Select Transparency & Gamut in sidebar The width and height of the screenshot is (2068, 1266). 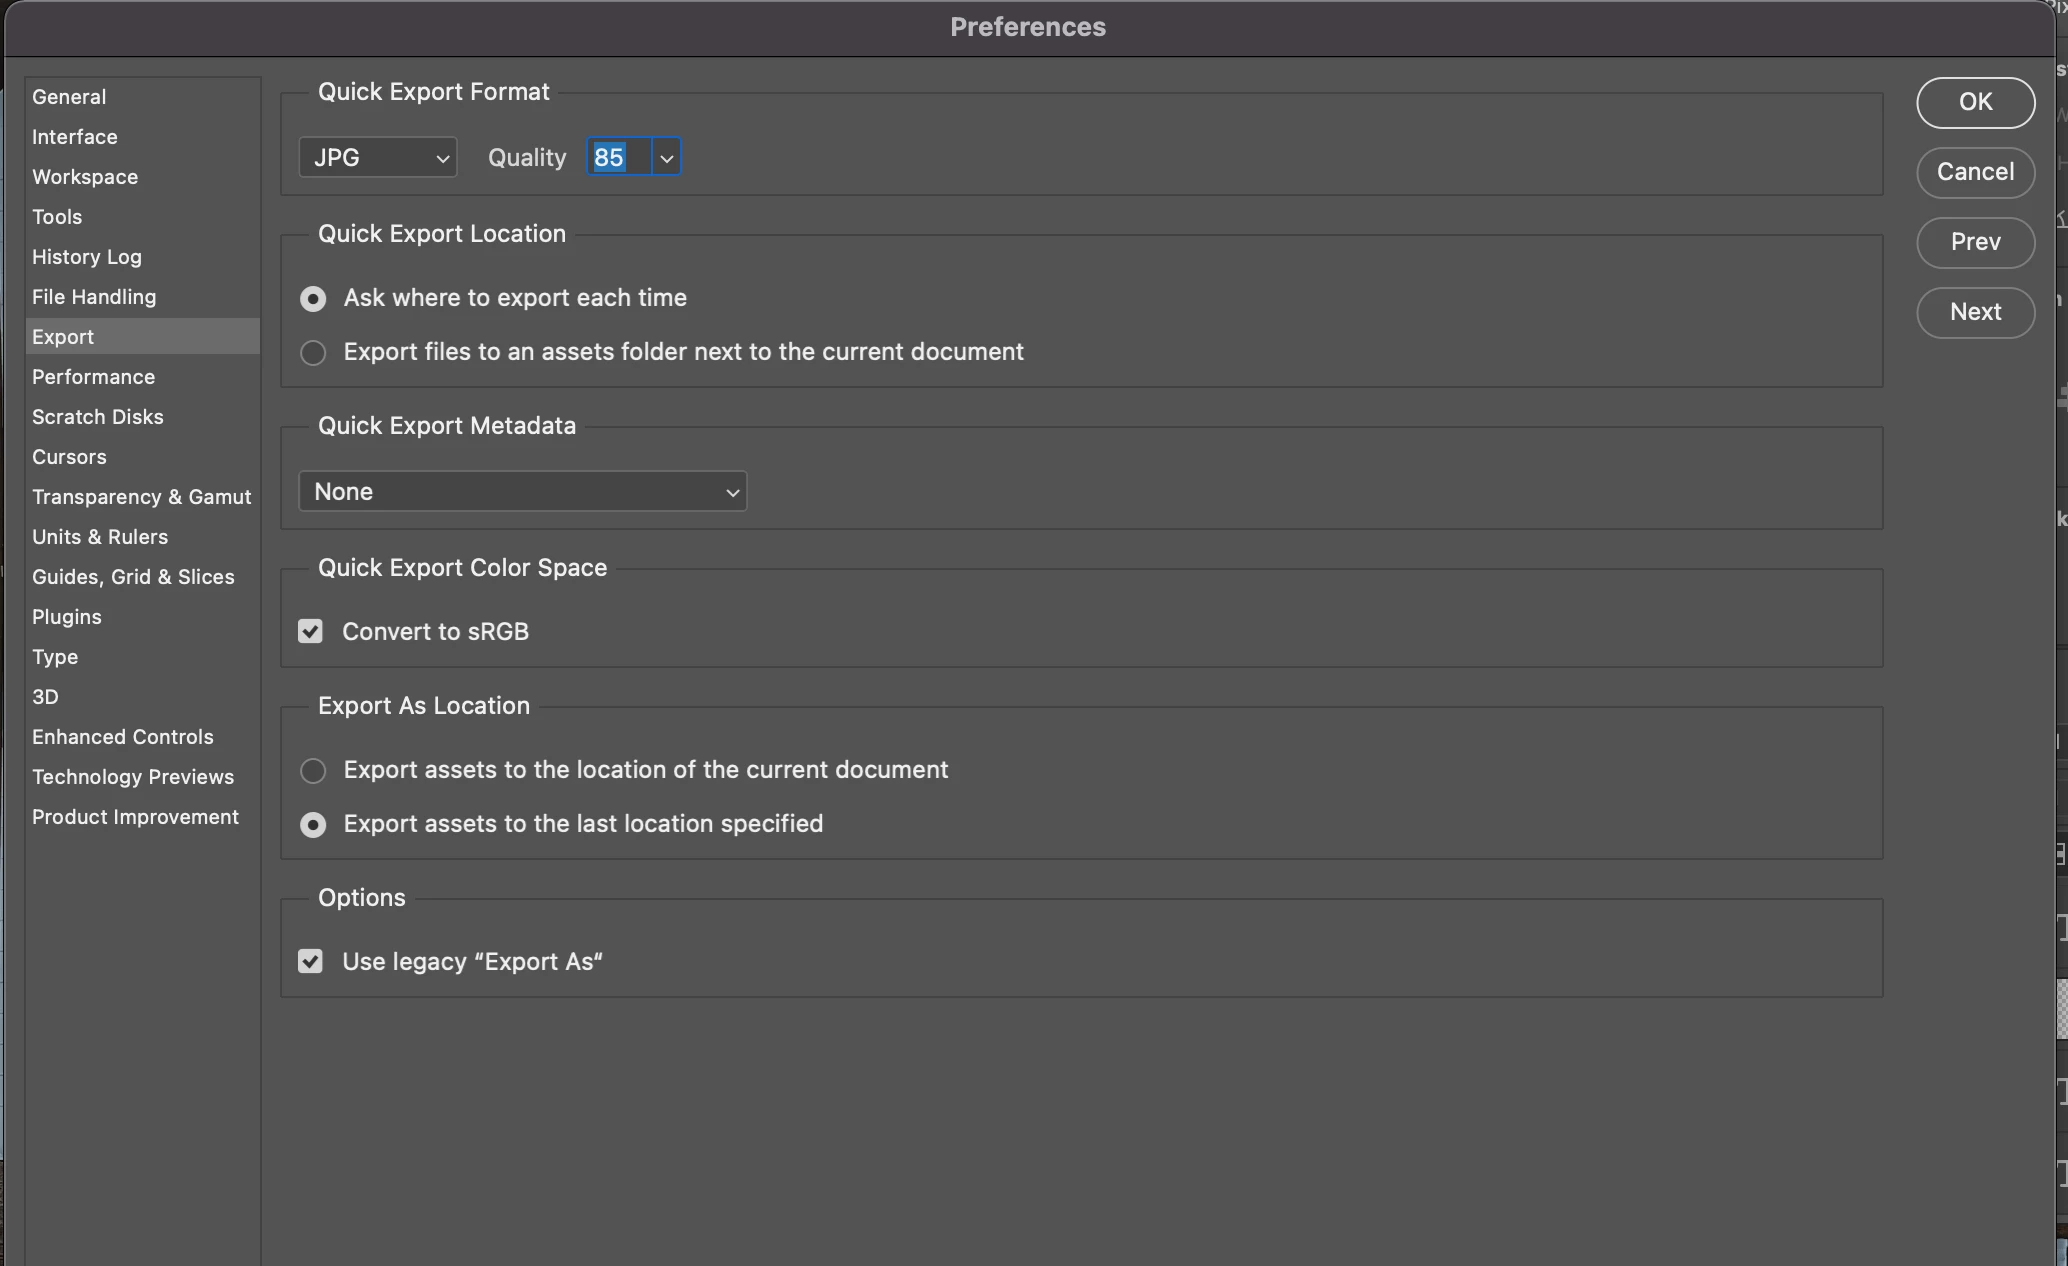(141, 497)
